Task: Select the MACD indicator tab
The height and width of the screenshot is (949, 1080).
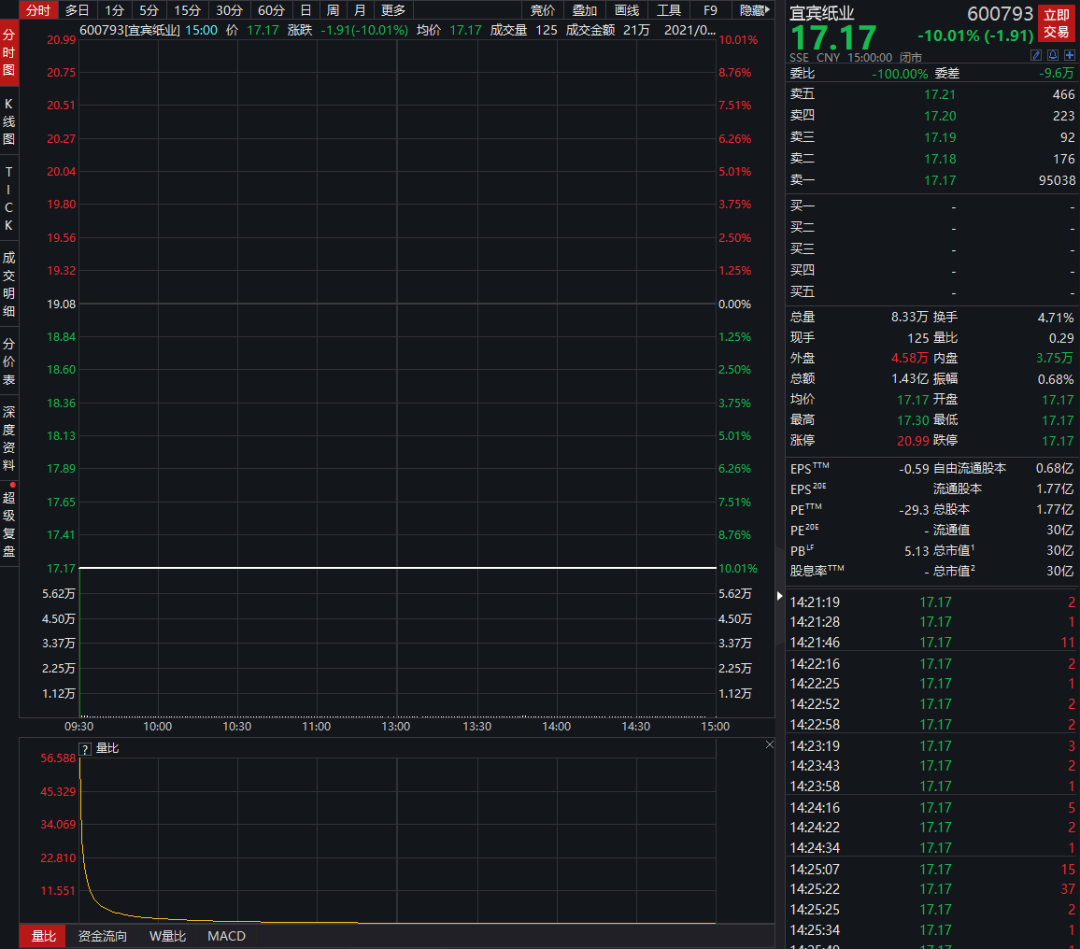Action: [x=226, y=936]
